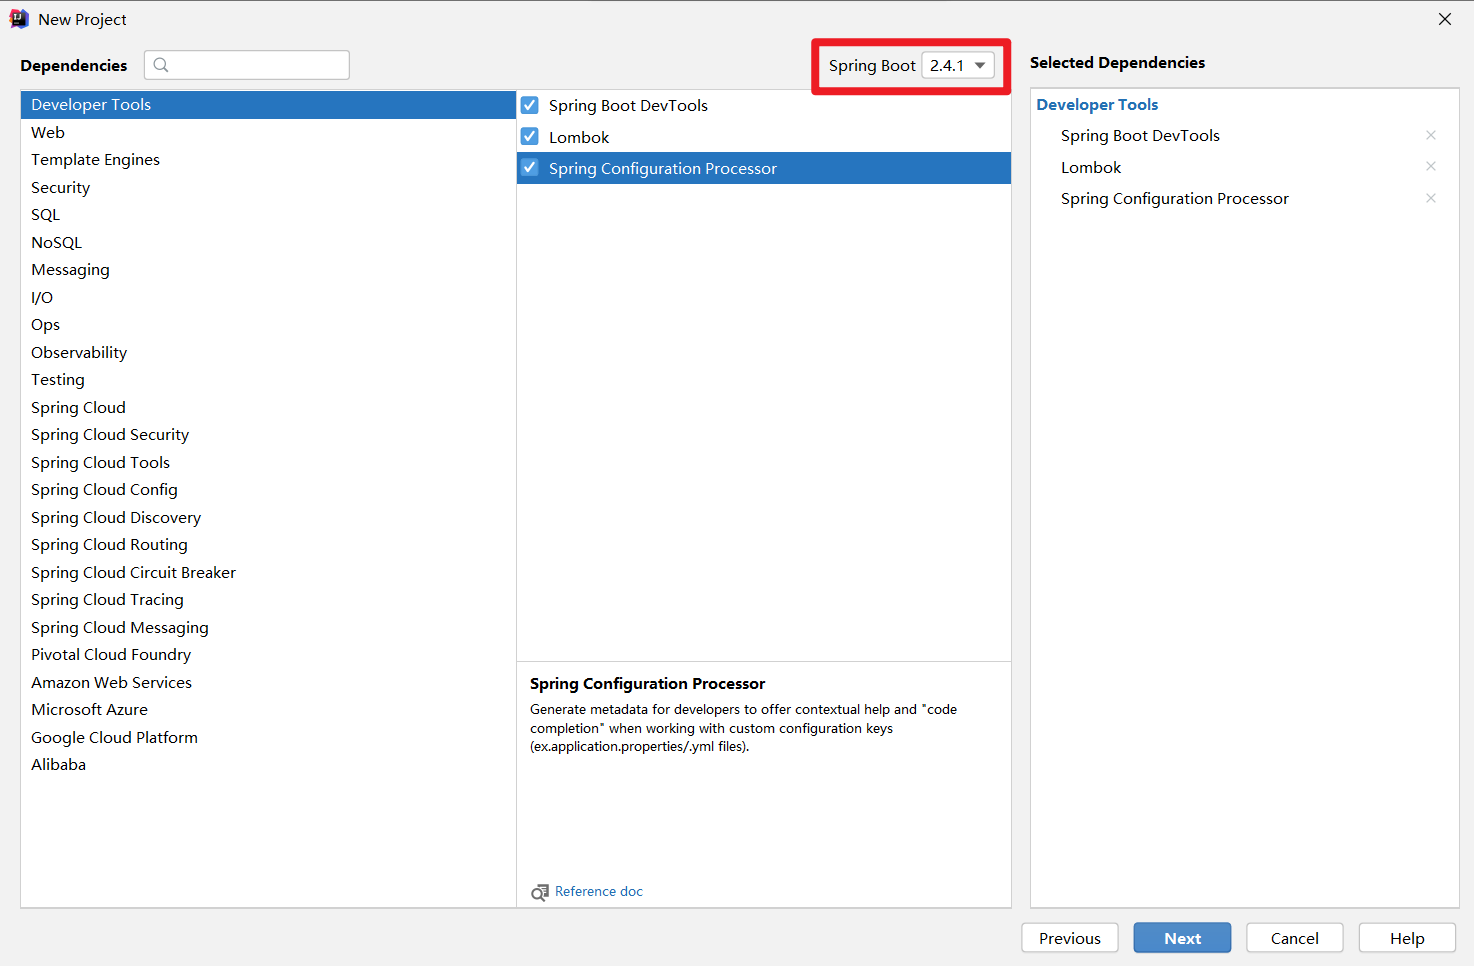The image size is (1474, 966).
Task: Uncheck the Lombok checkbox
Action: tap(530, 136)
